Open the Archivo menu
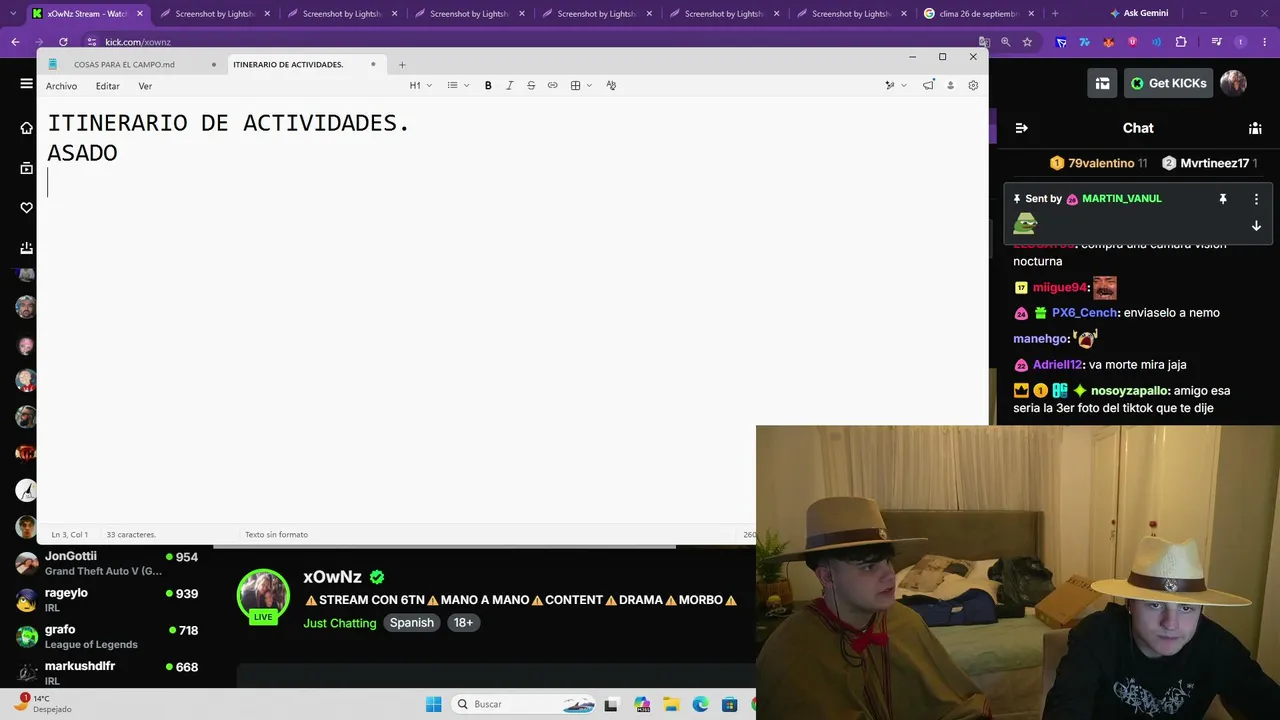Viewport: 1280px width, 720px height. click(61, 86)
